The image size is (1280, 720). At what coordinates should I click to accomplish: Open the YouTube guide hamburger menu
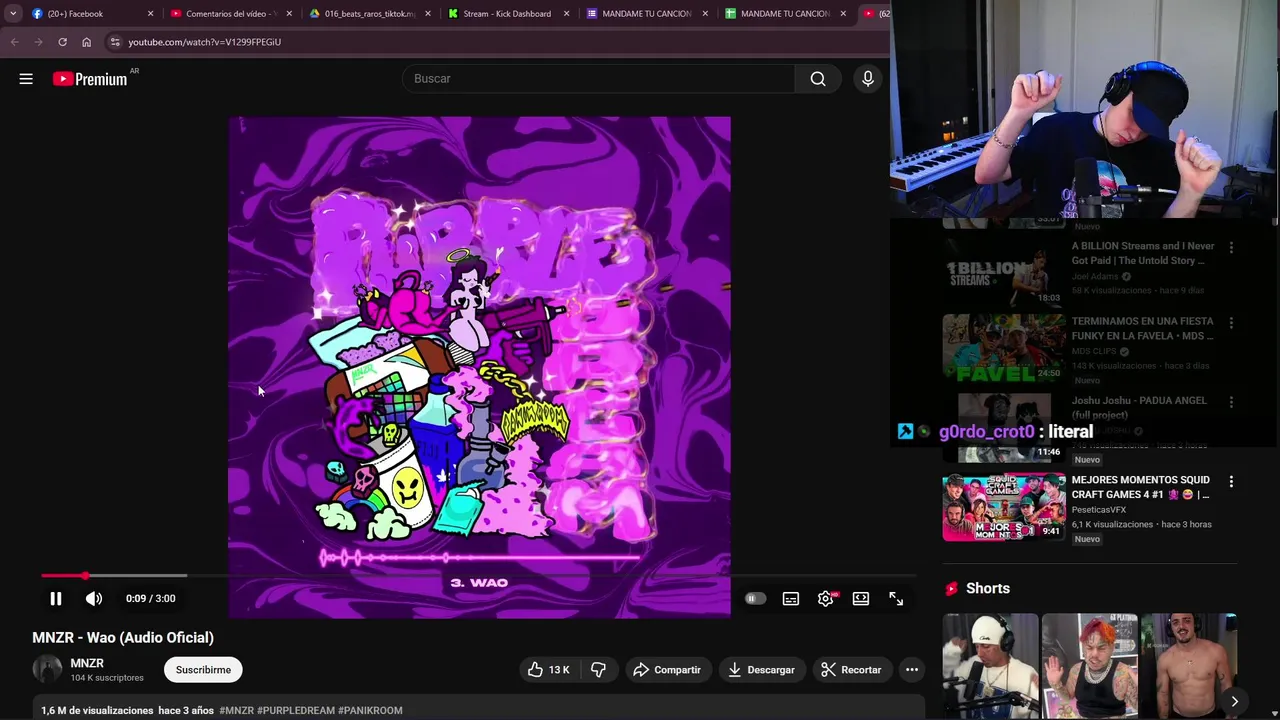pyautogui.click(x=26, y=78)
